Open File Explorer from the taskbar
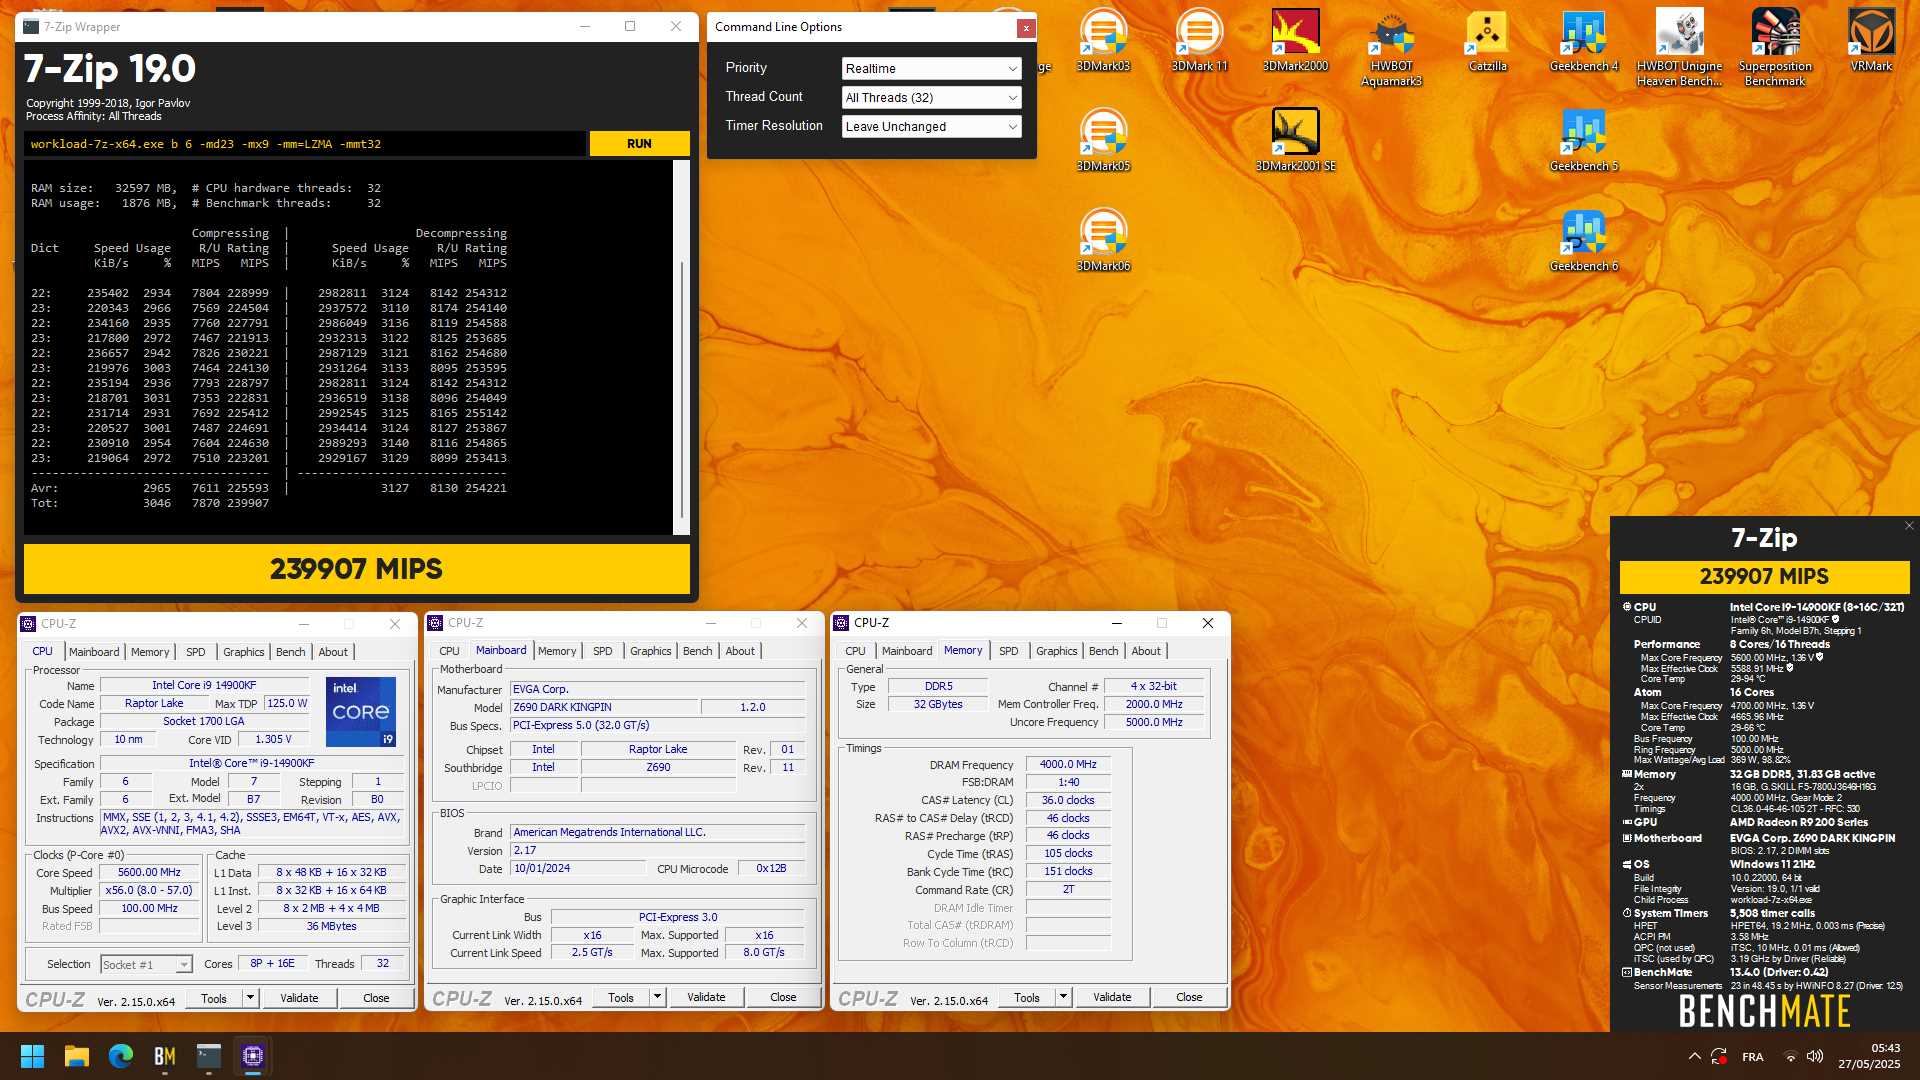 coord(77,1056)
